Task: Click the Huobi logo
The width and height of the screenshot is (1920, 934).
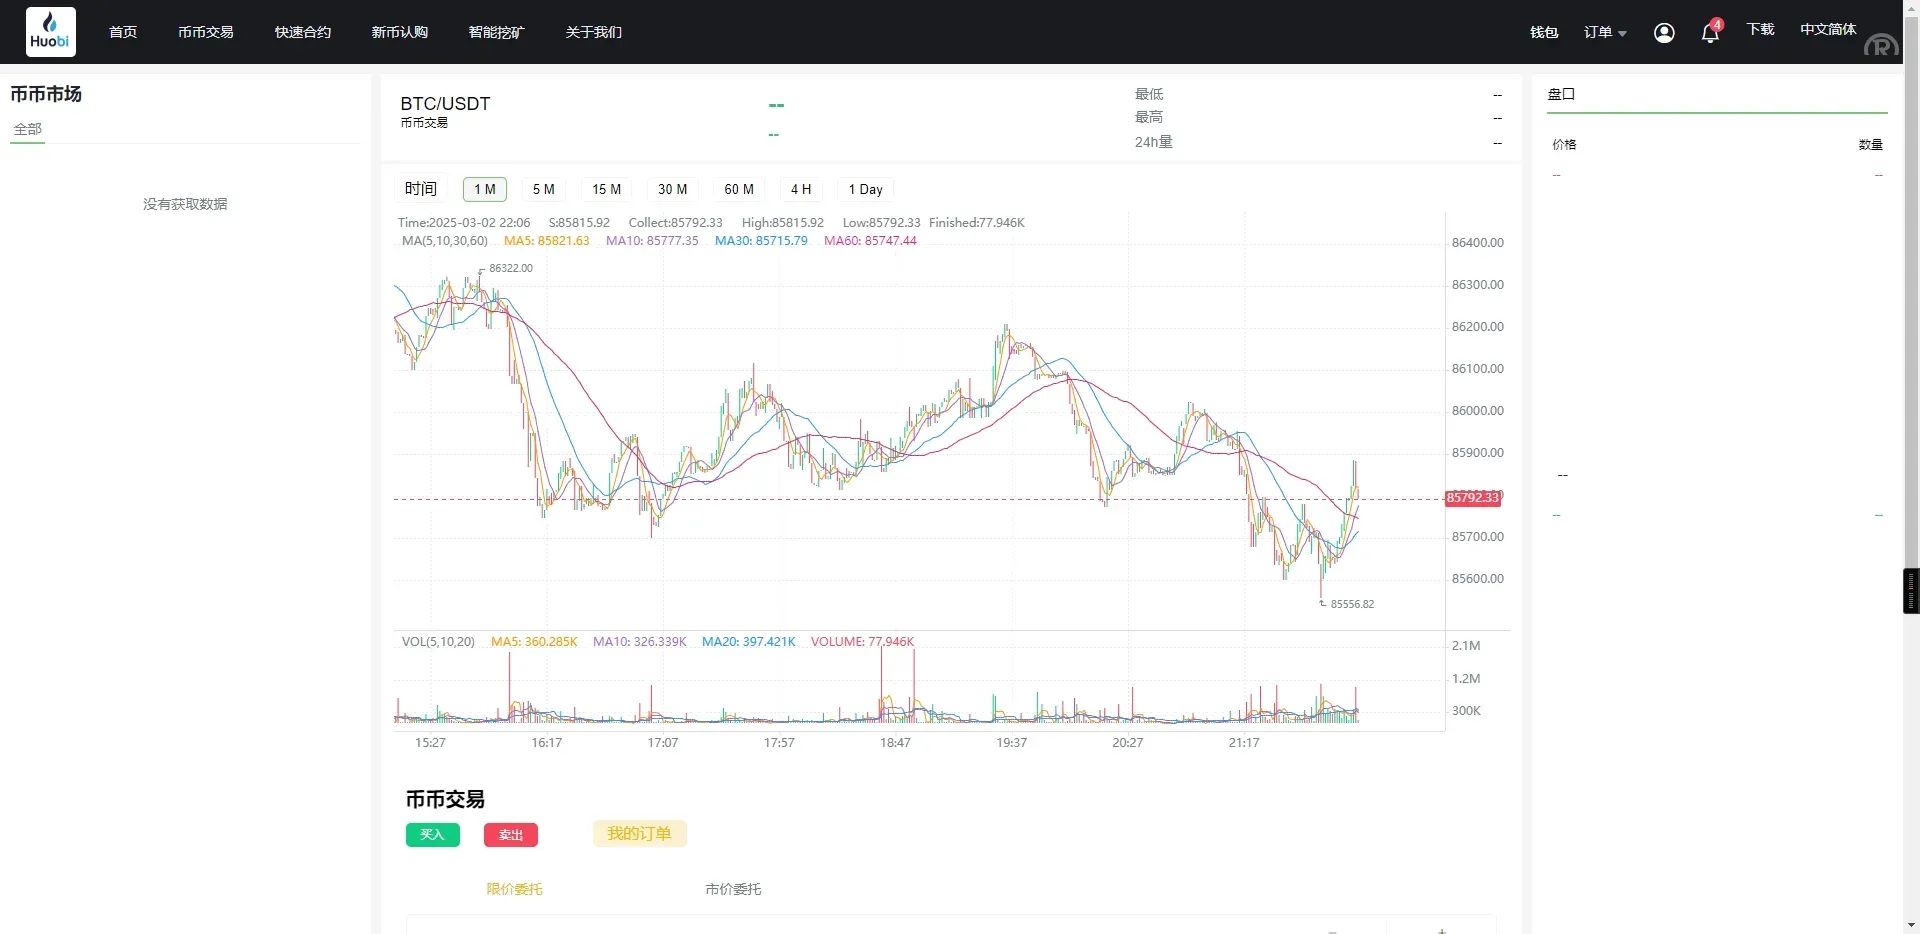Action: (50, 31)
